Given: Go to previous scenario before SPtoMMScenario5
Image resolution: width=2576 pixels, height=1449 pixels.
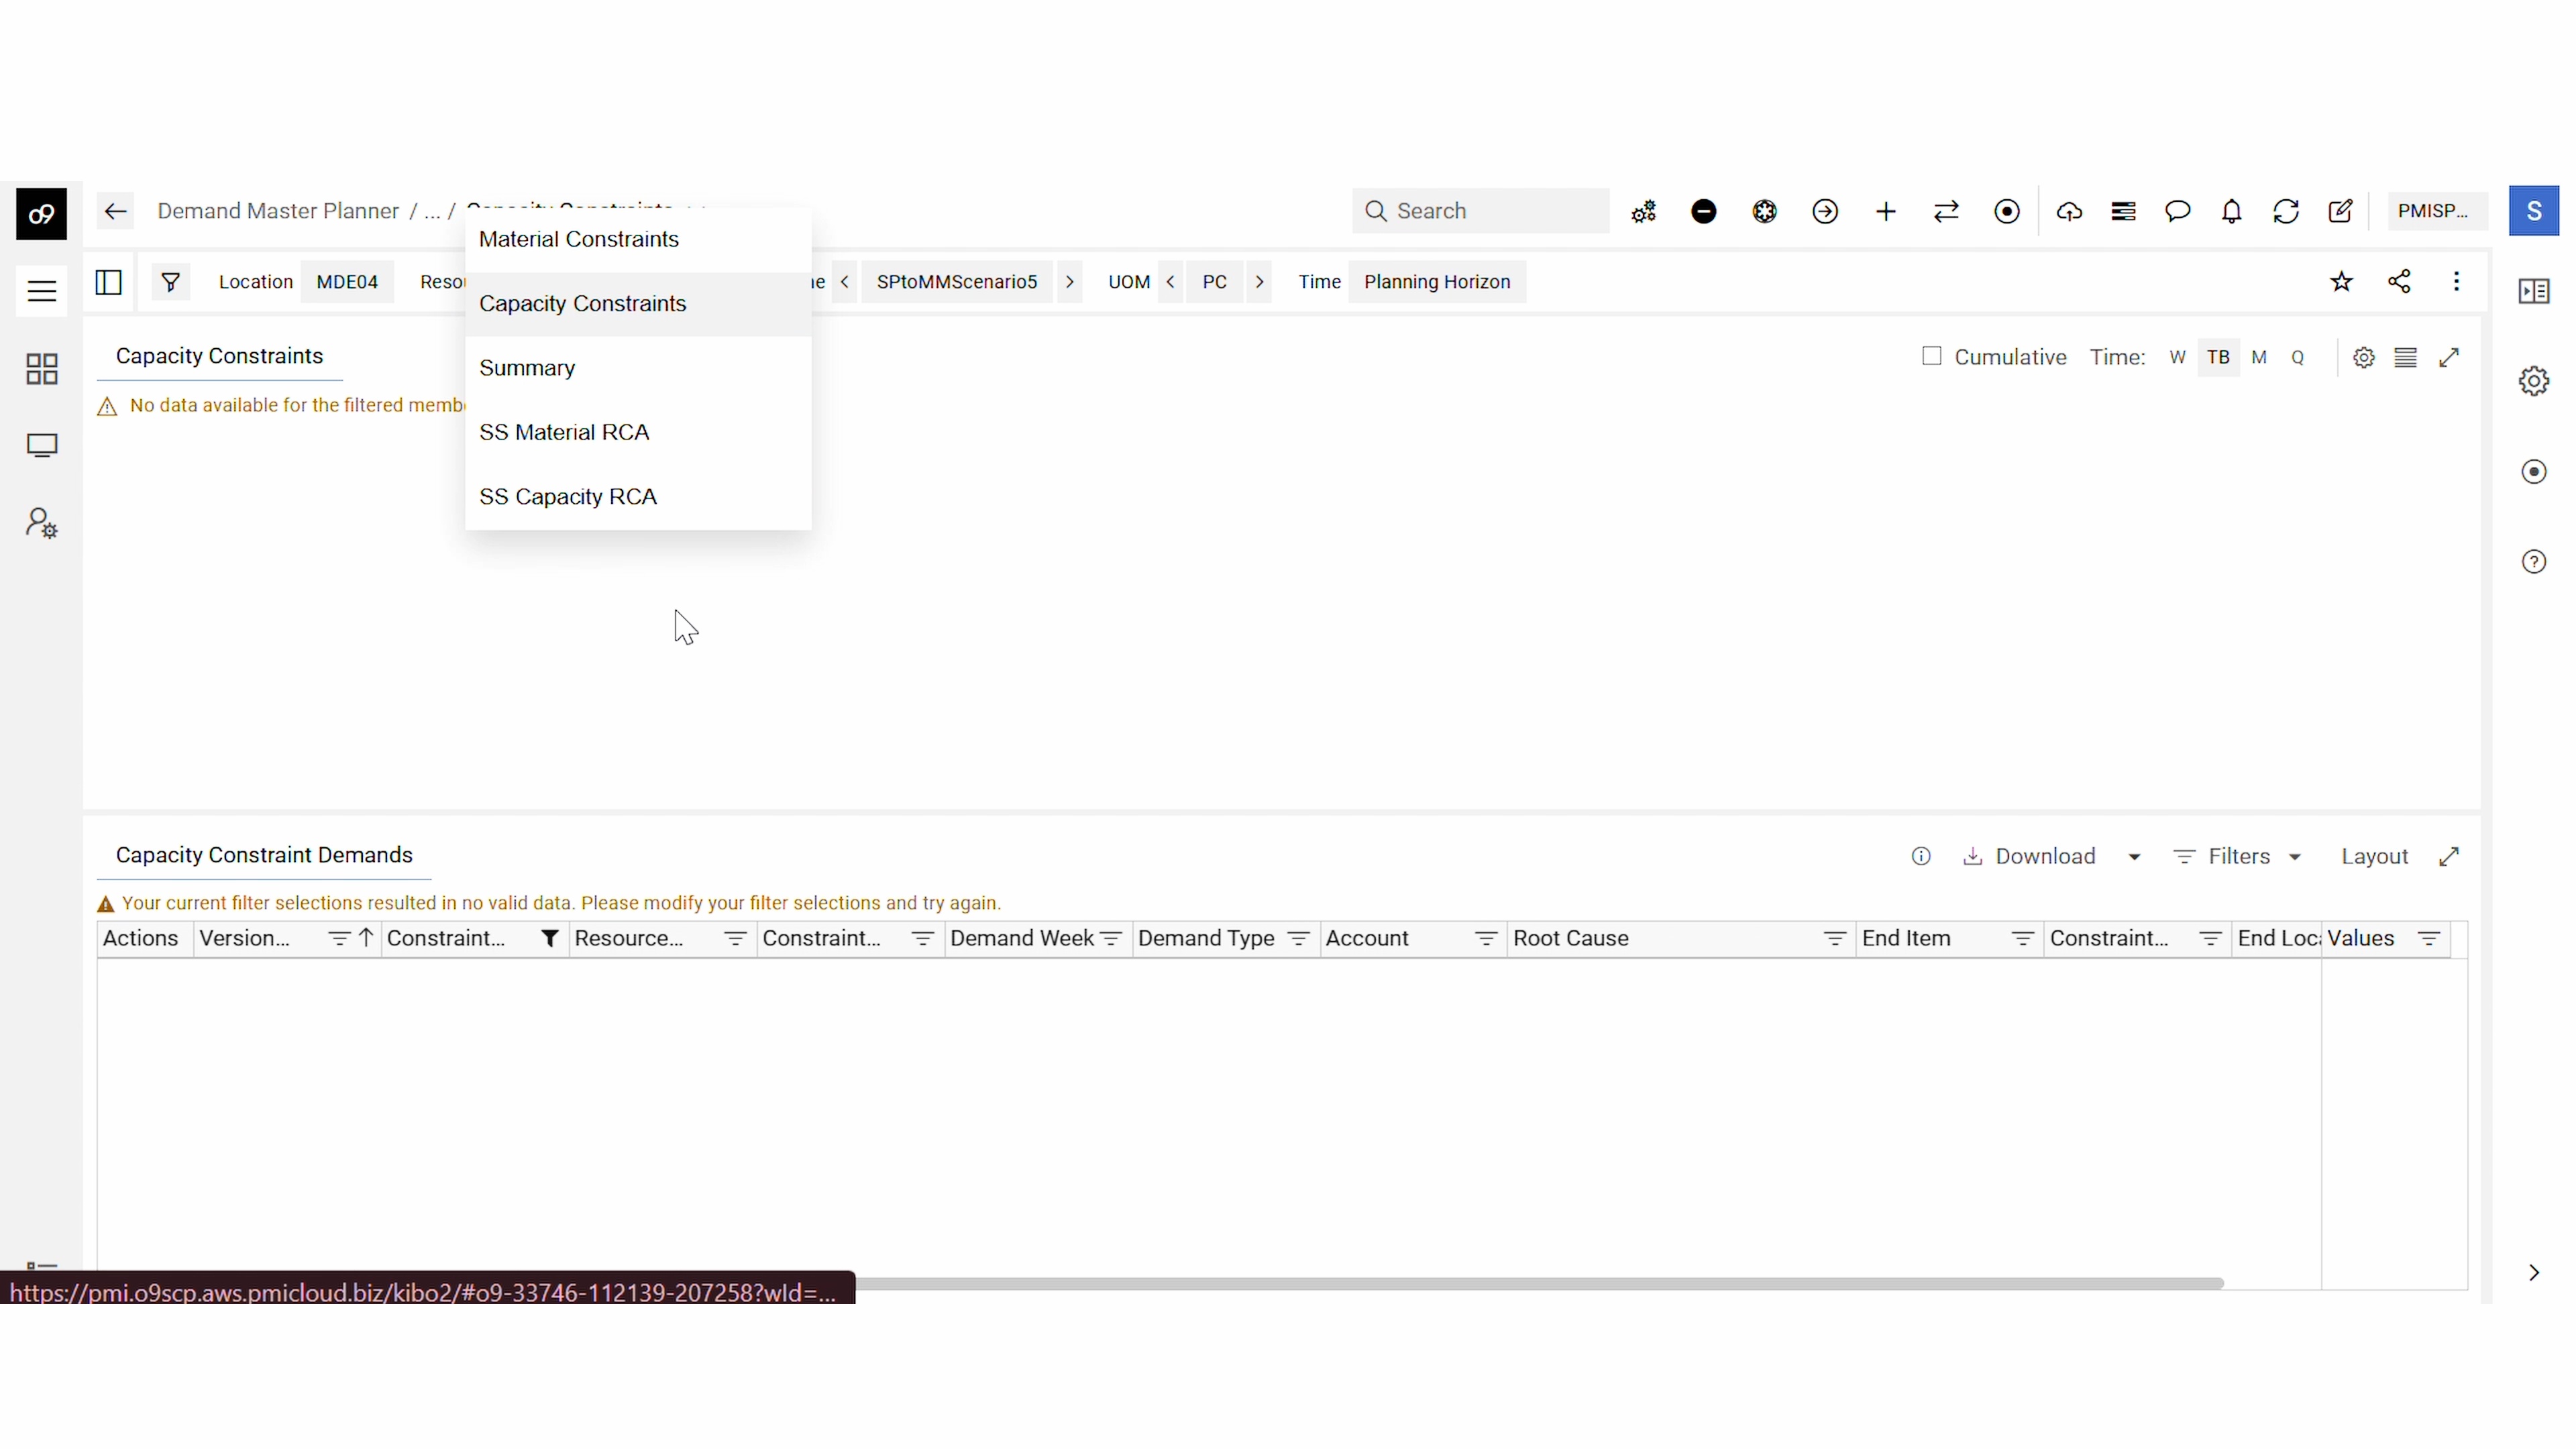Looking at the screenshot, I should click(844, 282).
